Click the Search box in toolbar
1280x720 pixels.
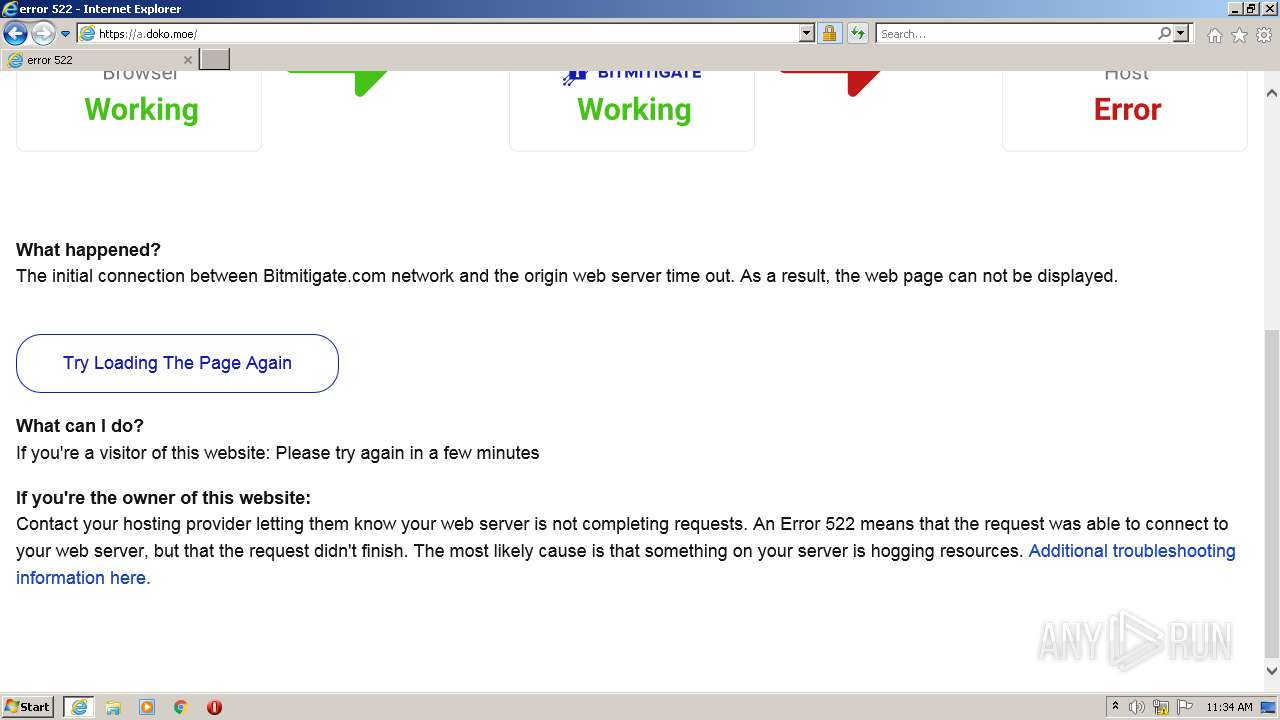pos(1016,33)
